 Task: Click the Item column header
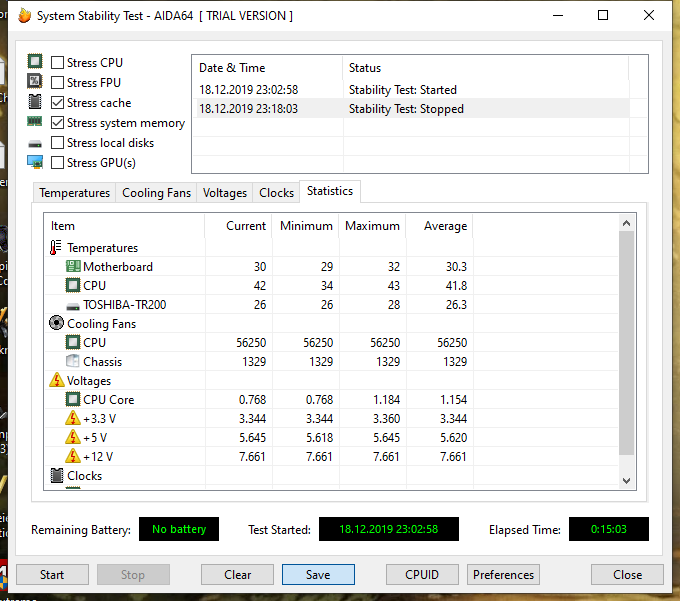pyautogui.click(x=125, y=226)
